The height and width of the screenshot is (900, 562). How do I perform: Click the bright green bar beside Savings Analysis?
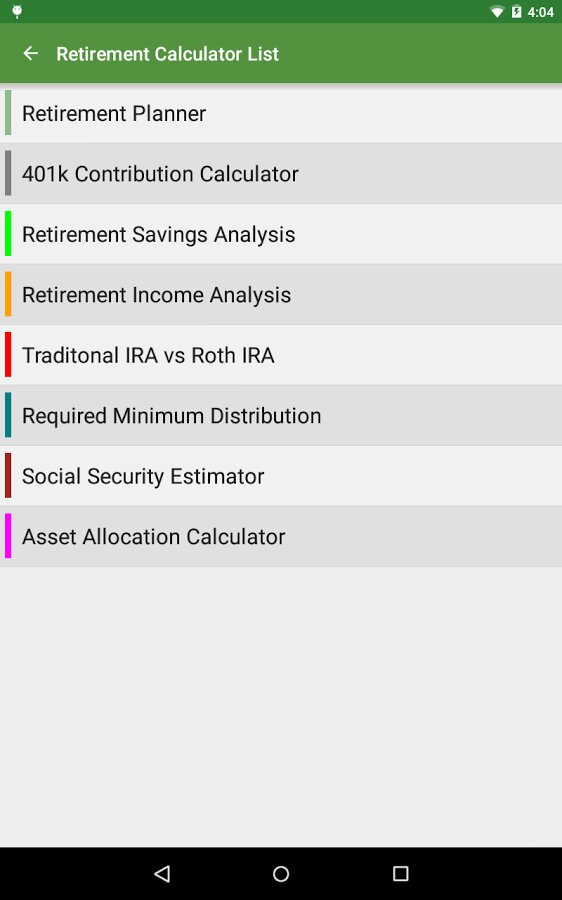pyautogui.click(x=8, y=234)
